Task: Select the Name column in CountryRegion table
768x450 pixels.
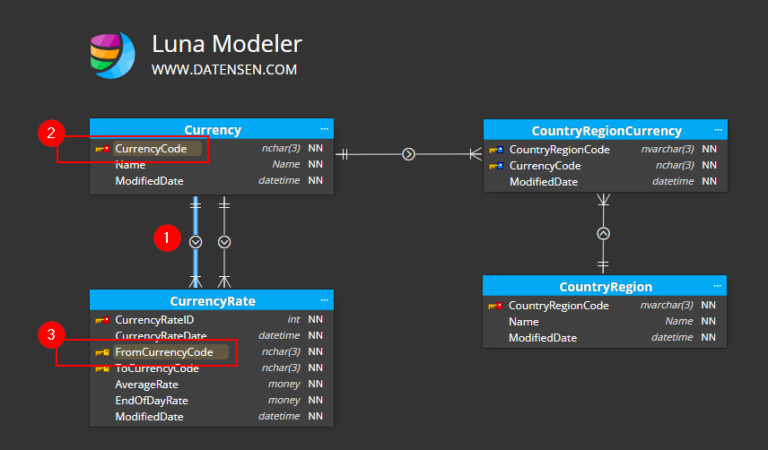Action: pos(604,322)
